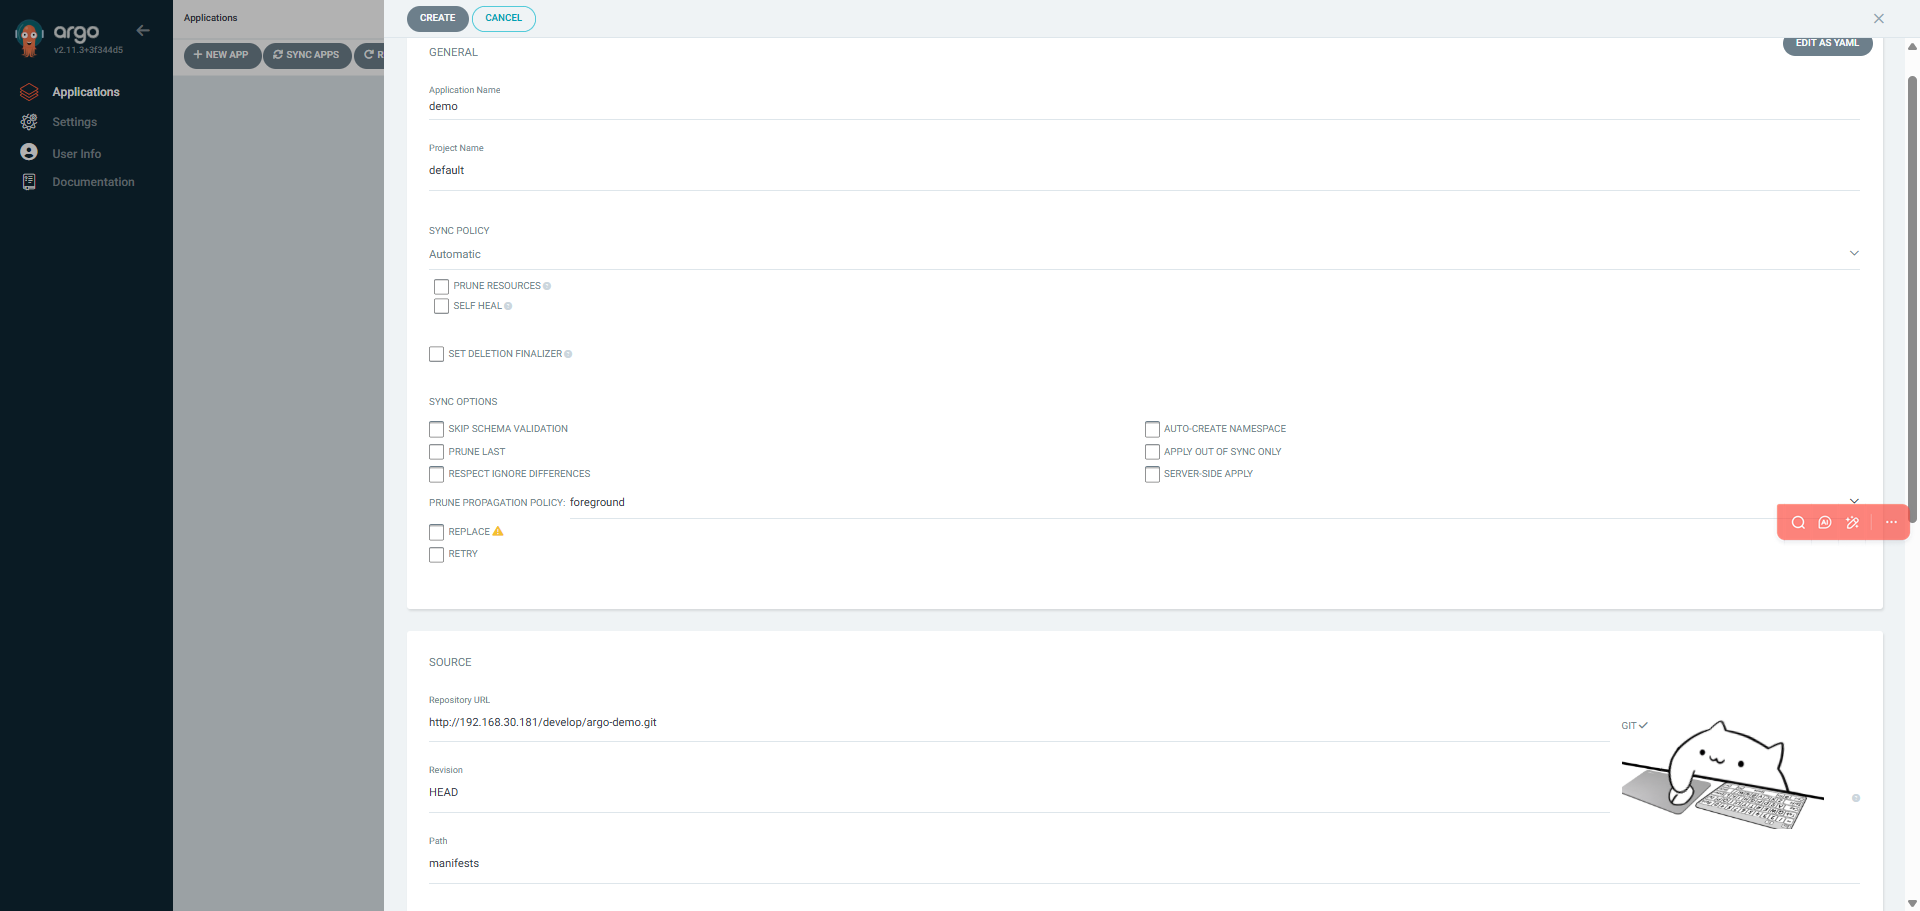Open the three-dots menu in the red toolbar
The height and width of the screenshot is (911, 1920).
tap(1891, 522)
